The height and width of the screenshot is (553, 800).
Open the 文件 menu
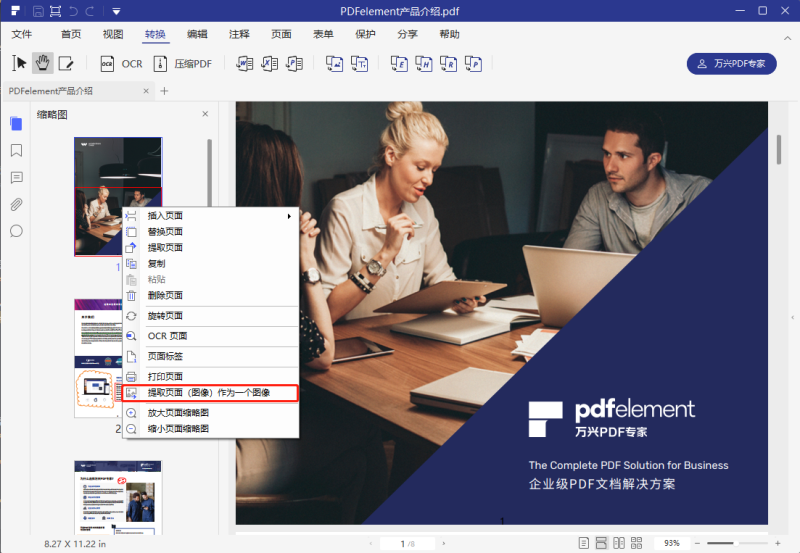(x=21, y=34)
